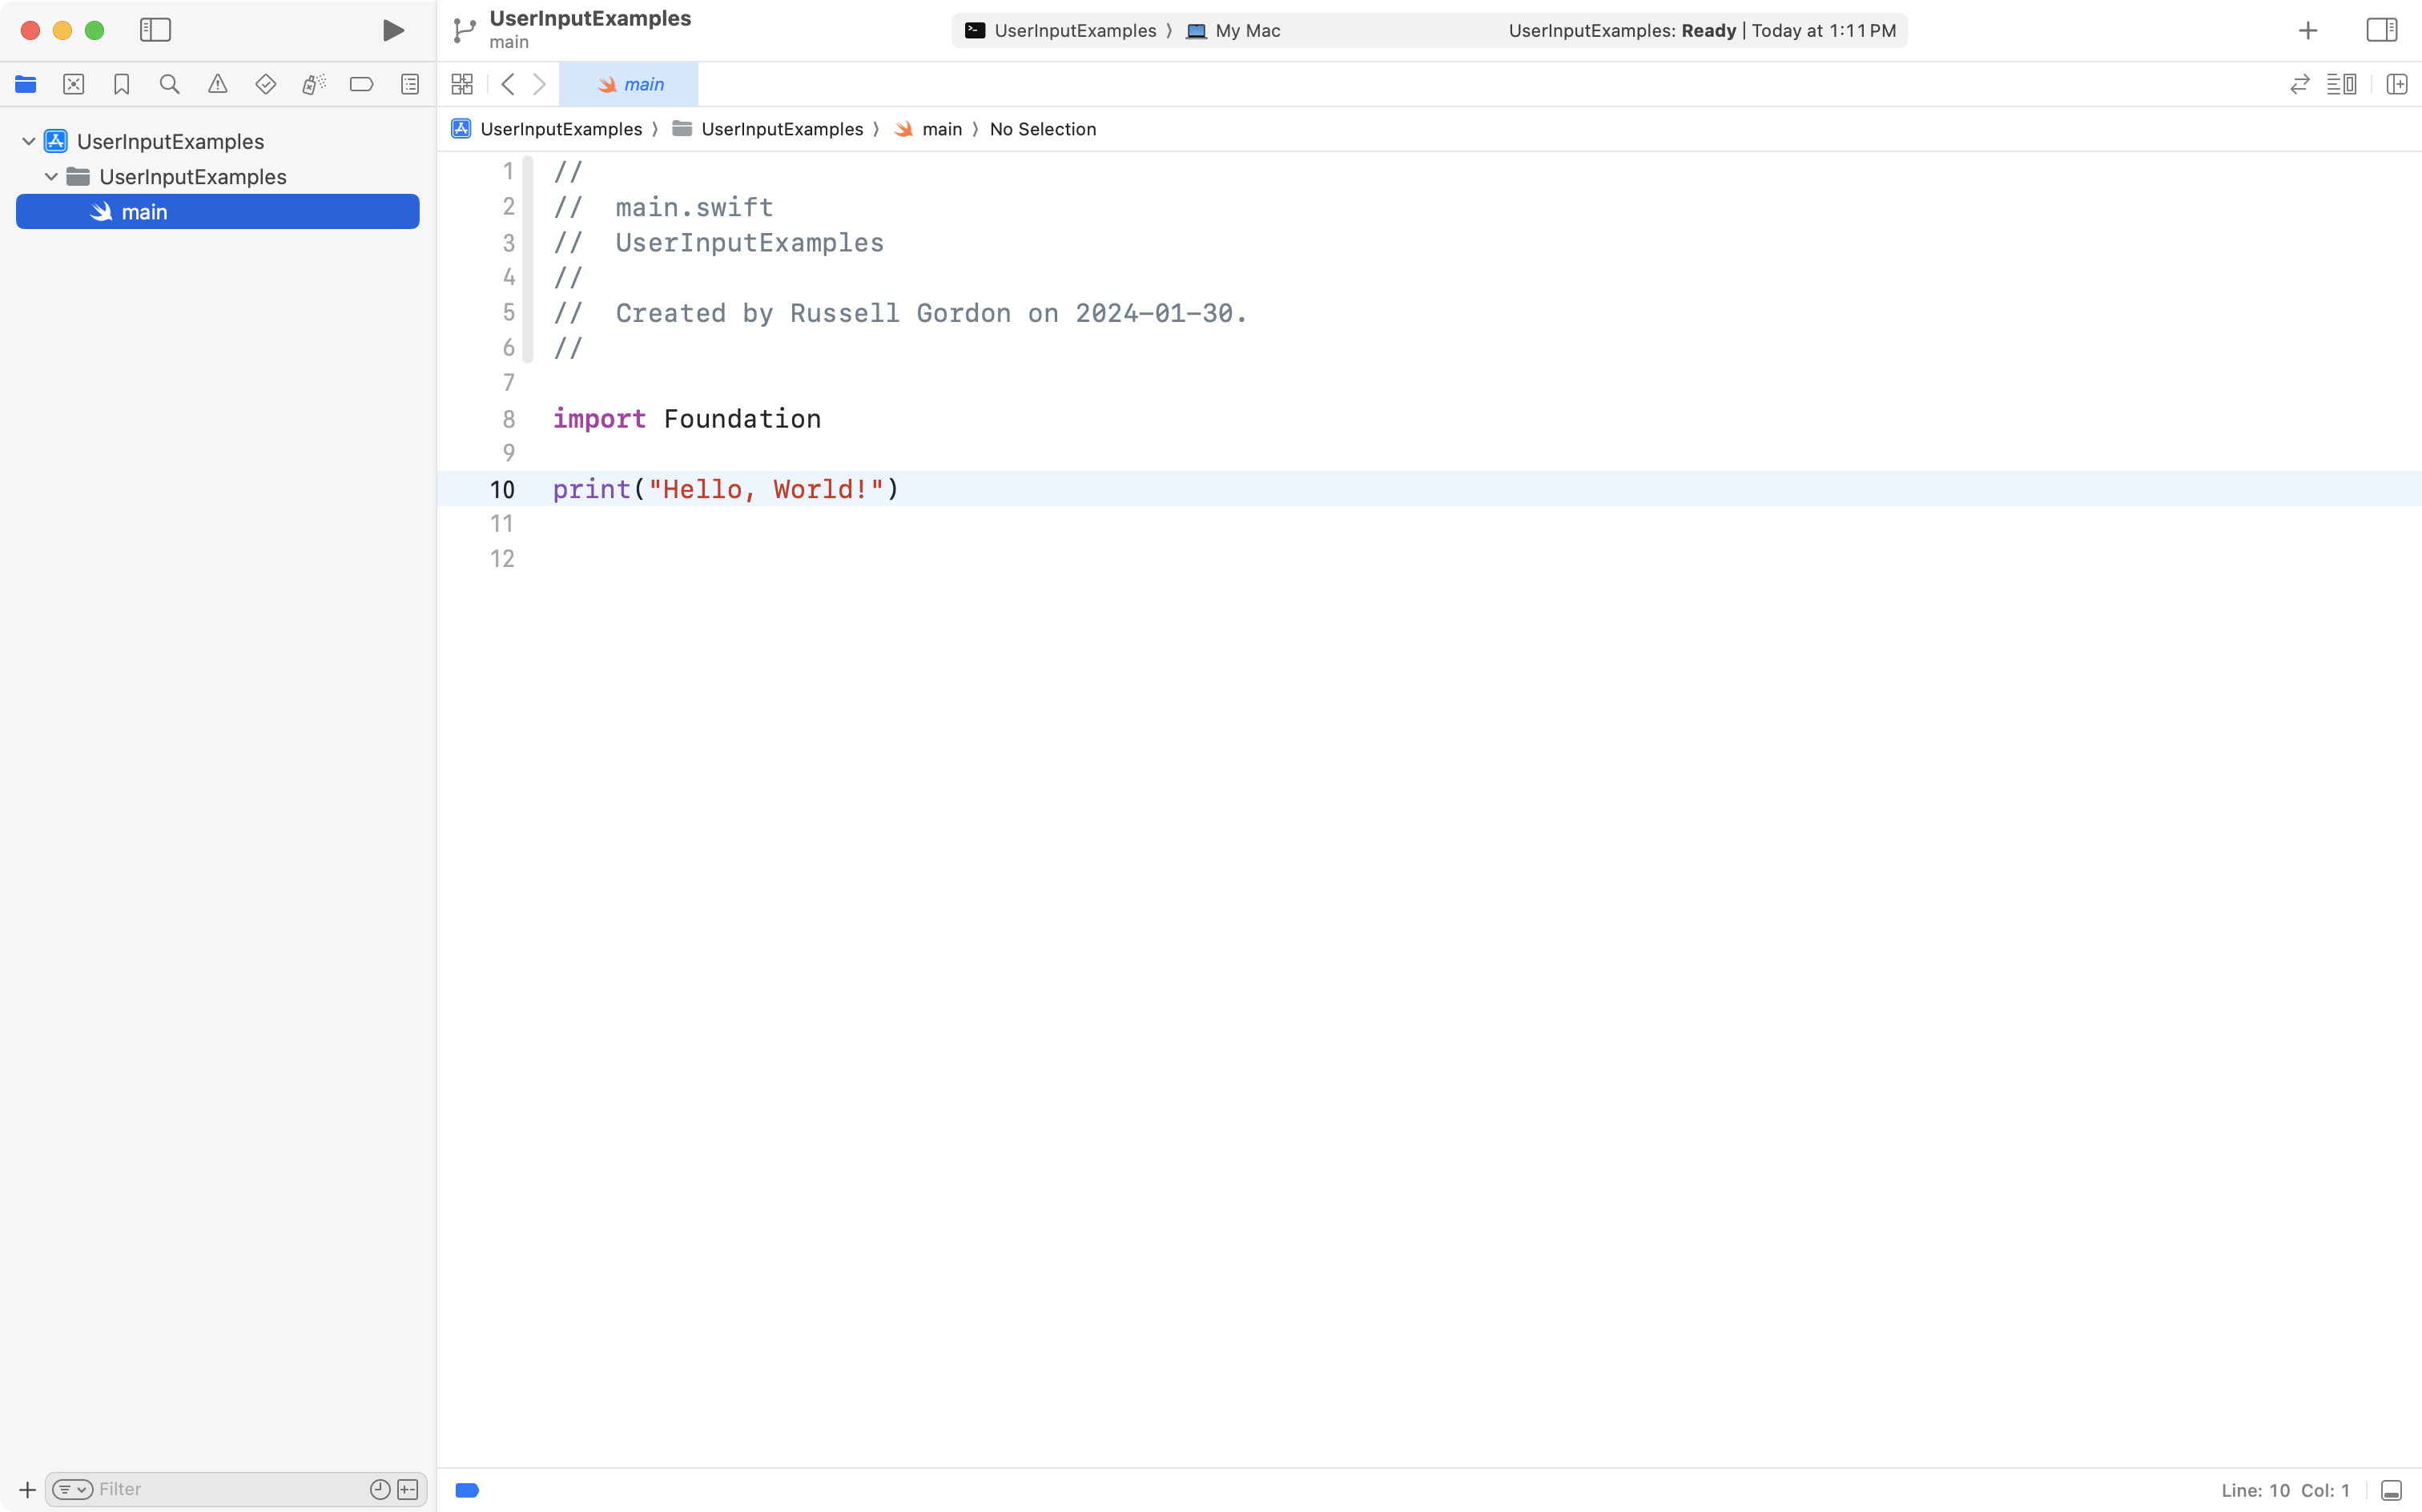Open the Source Control navigator
Image resolution: width=2422 pixels, height=1512 pixels.
pos(74,84)
